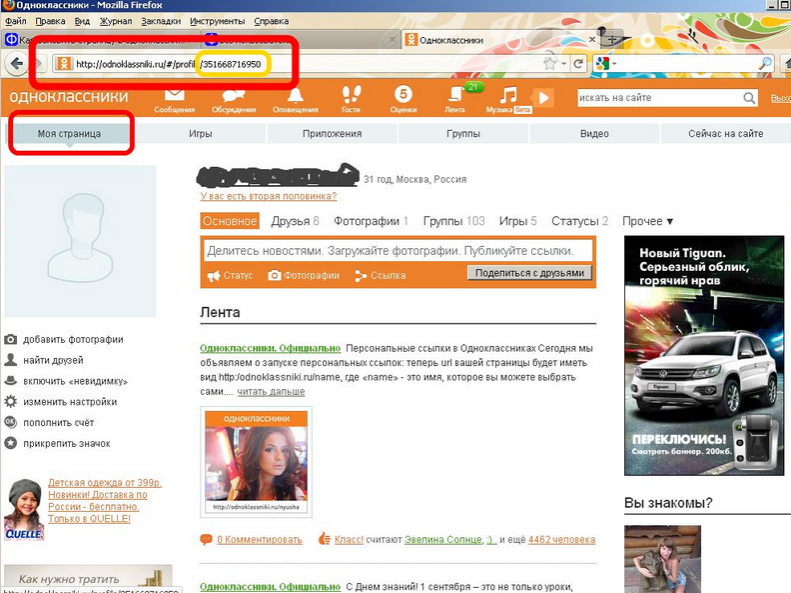Select the Игры navigation tab

pyautogui.click(x=200, y=134)
